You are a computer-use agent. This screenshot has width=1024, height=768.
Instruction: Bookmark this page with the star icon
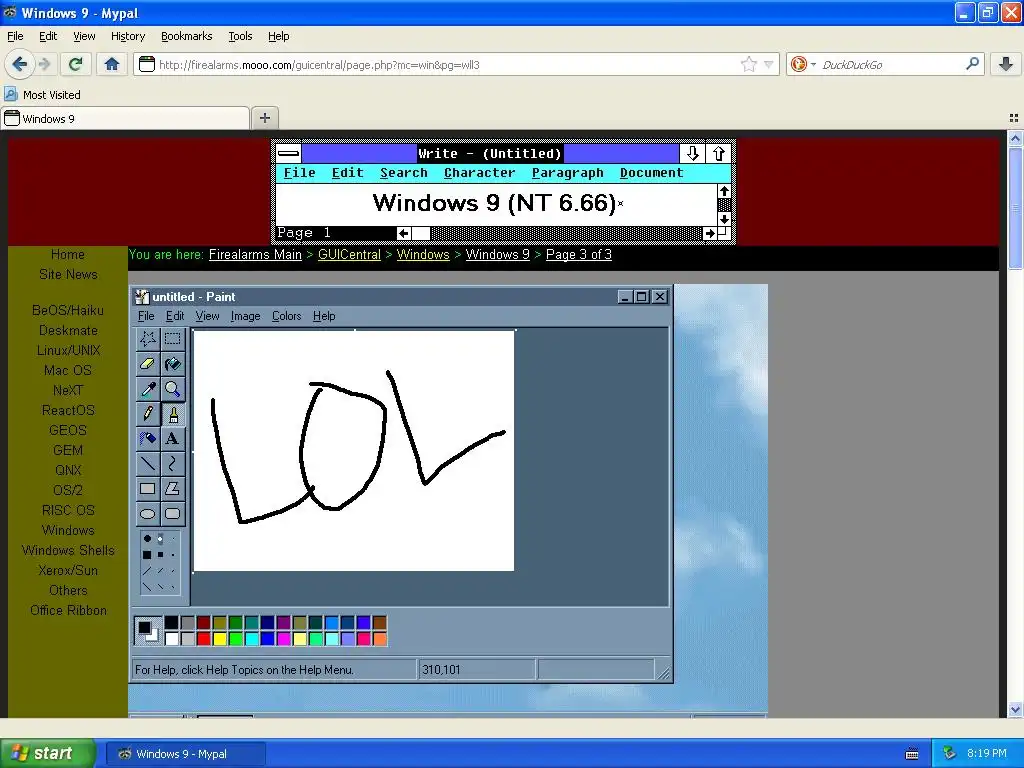(748, 64)
